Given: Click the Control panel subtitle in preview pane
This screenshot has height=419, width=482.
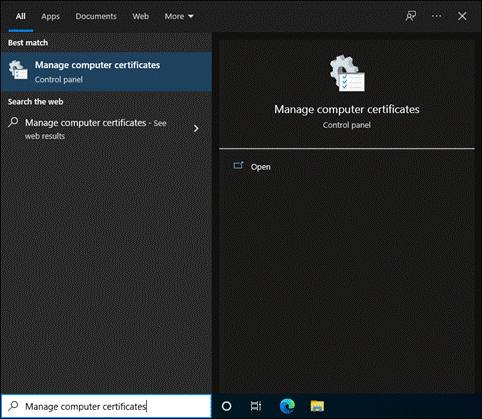Looking at the screenshot, I should click(347, 125).
